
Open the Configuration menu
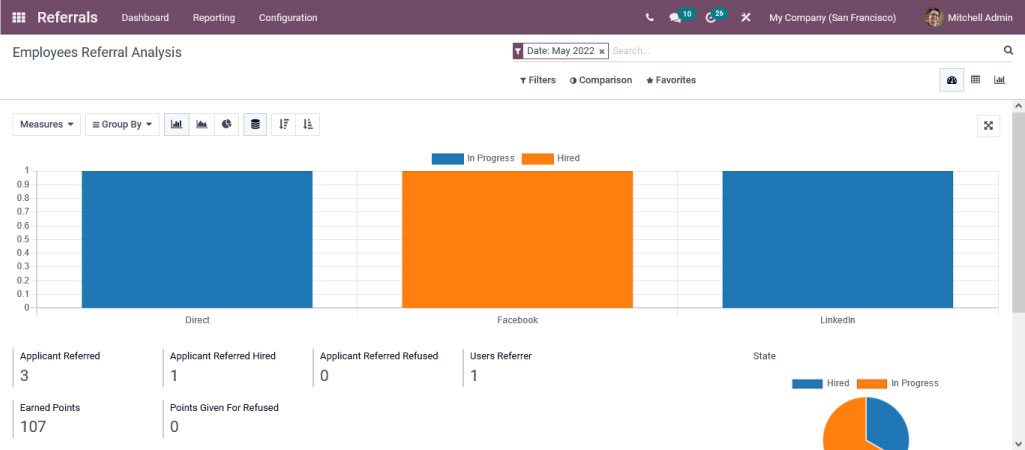288,18
